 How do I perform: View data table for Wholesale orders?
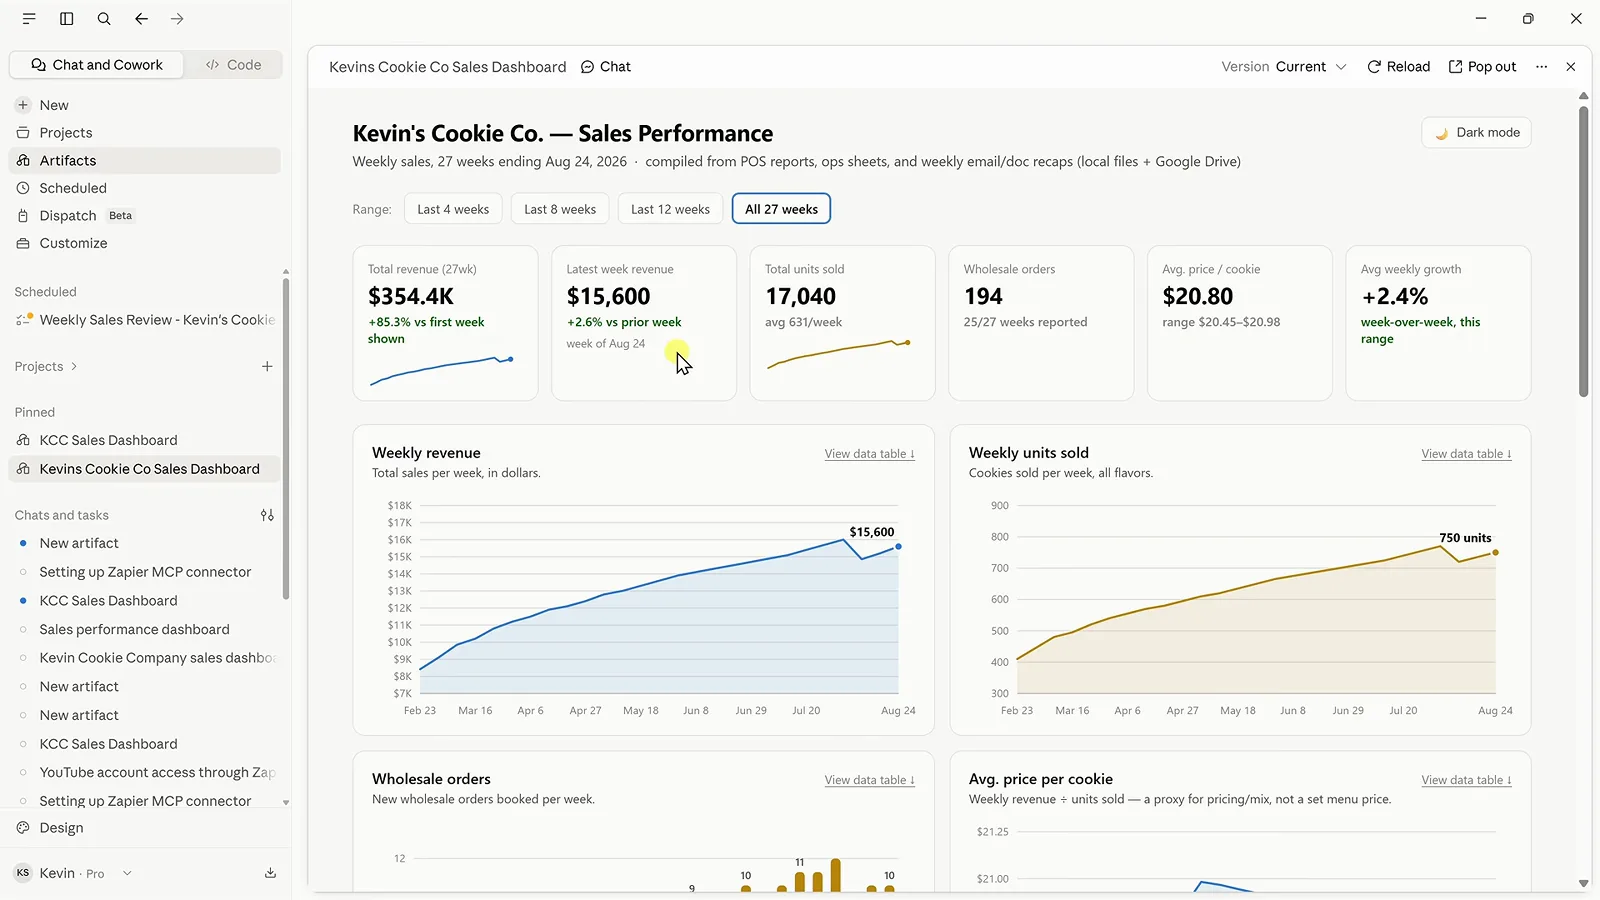click(x=869, y=780)
